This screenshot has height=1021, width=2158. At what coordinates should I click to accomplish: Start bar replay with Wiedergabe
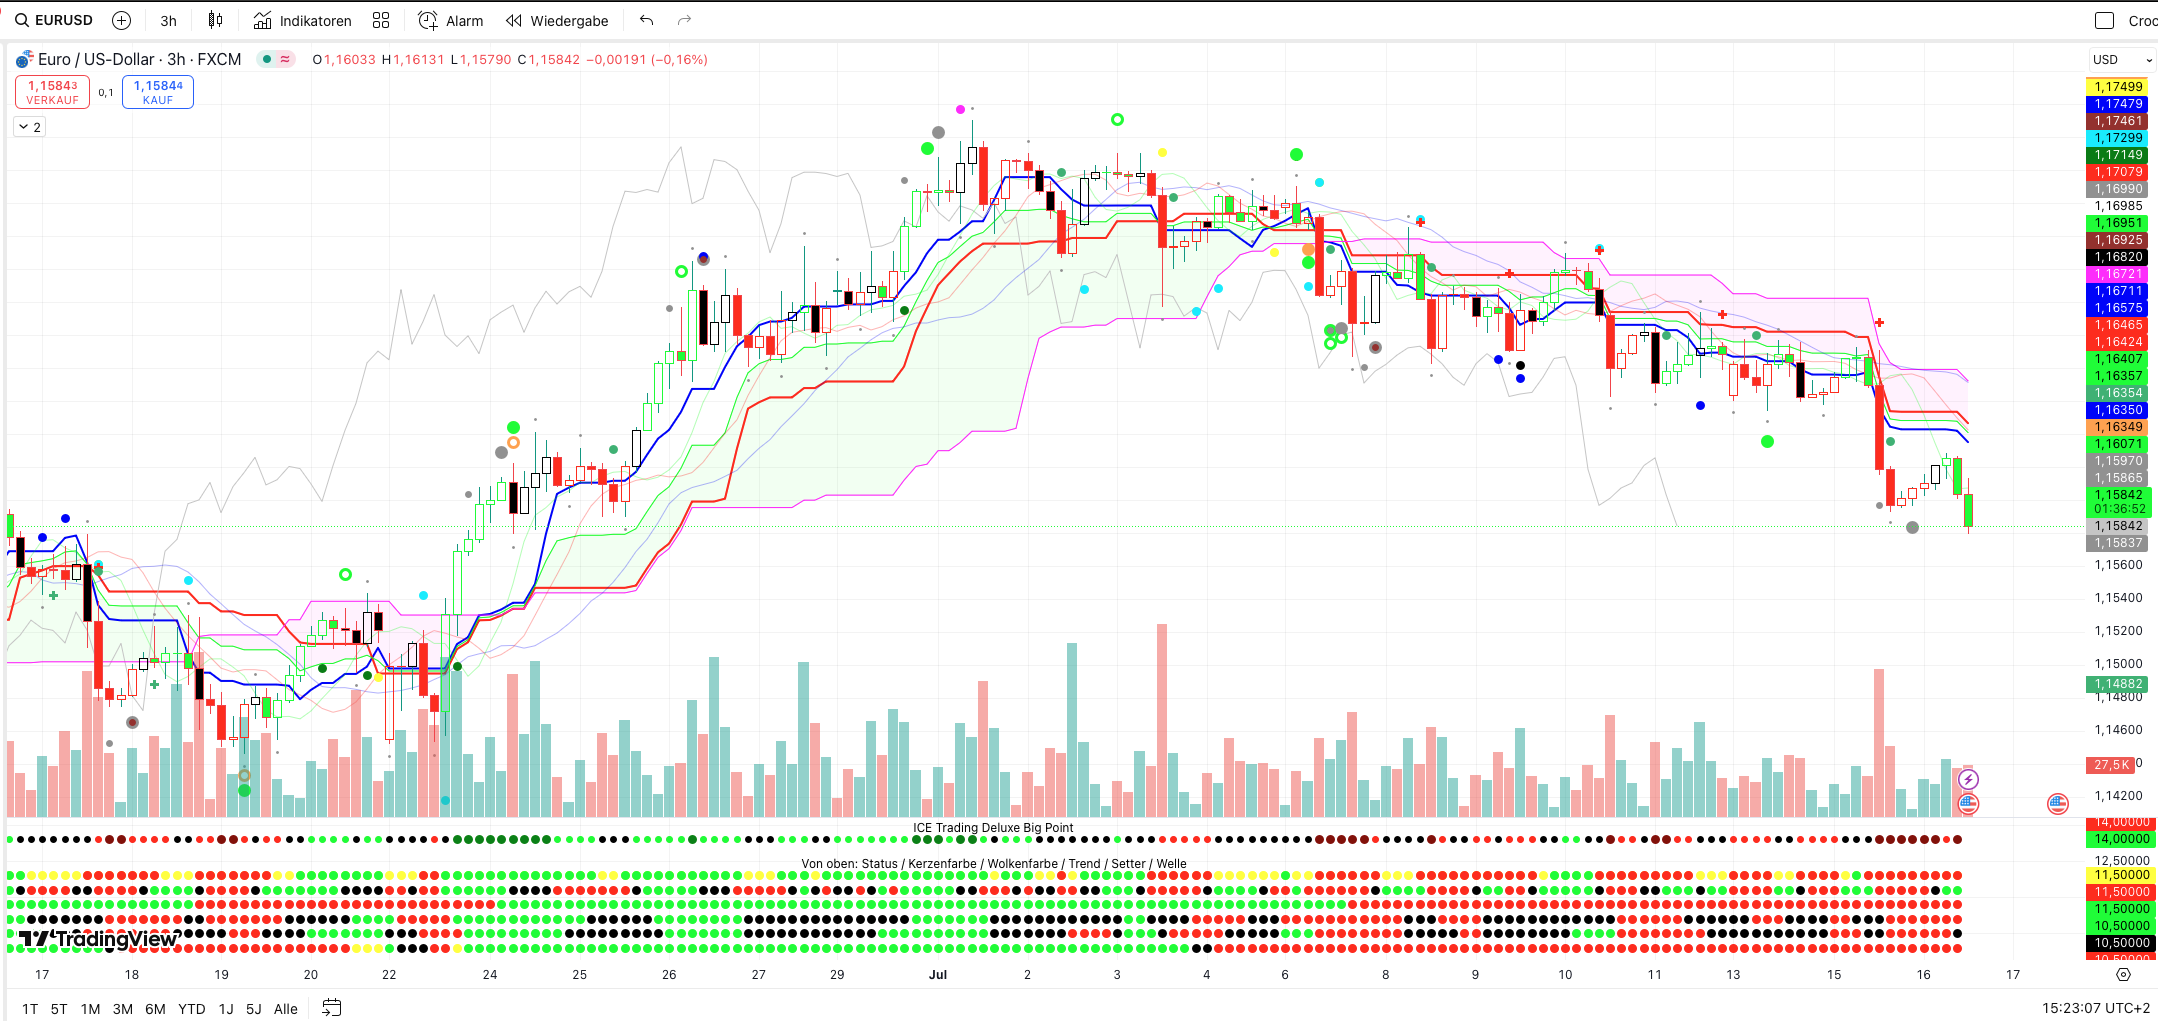tap(557, 20)
